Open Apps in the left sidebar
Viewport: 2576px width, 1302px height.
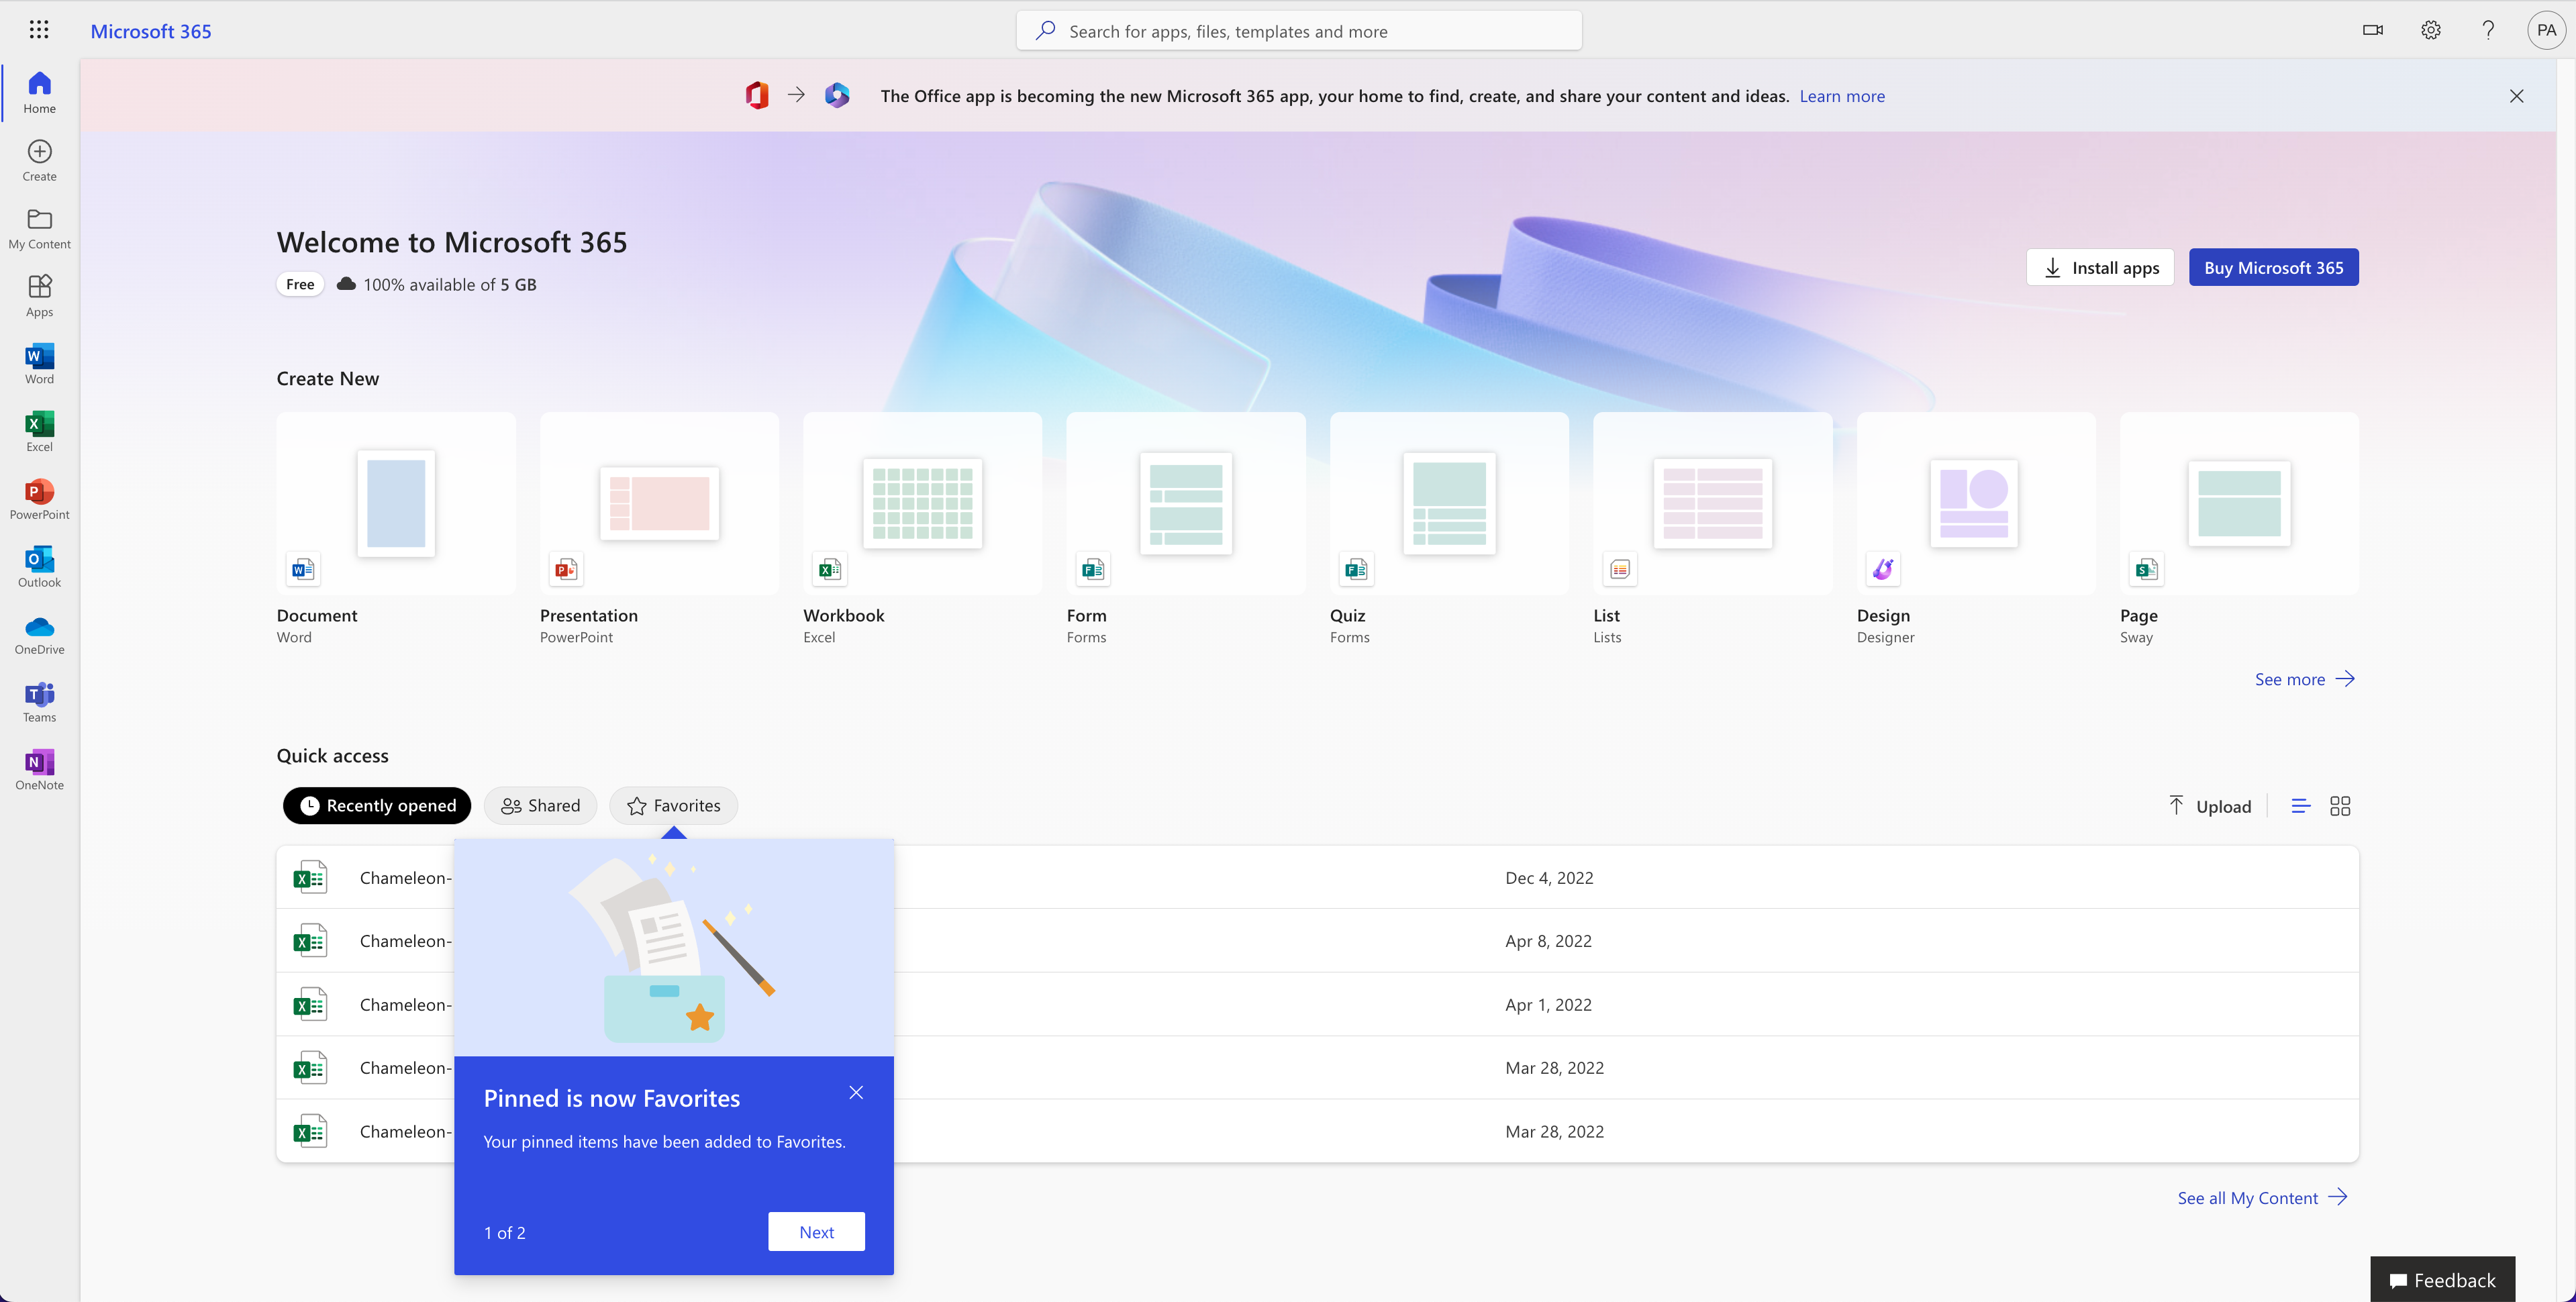point(39,296)
